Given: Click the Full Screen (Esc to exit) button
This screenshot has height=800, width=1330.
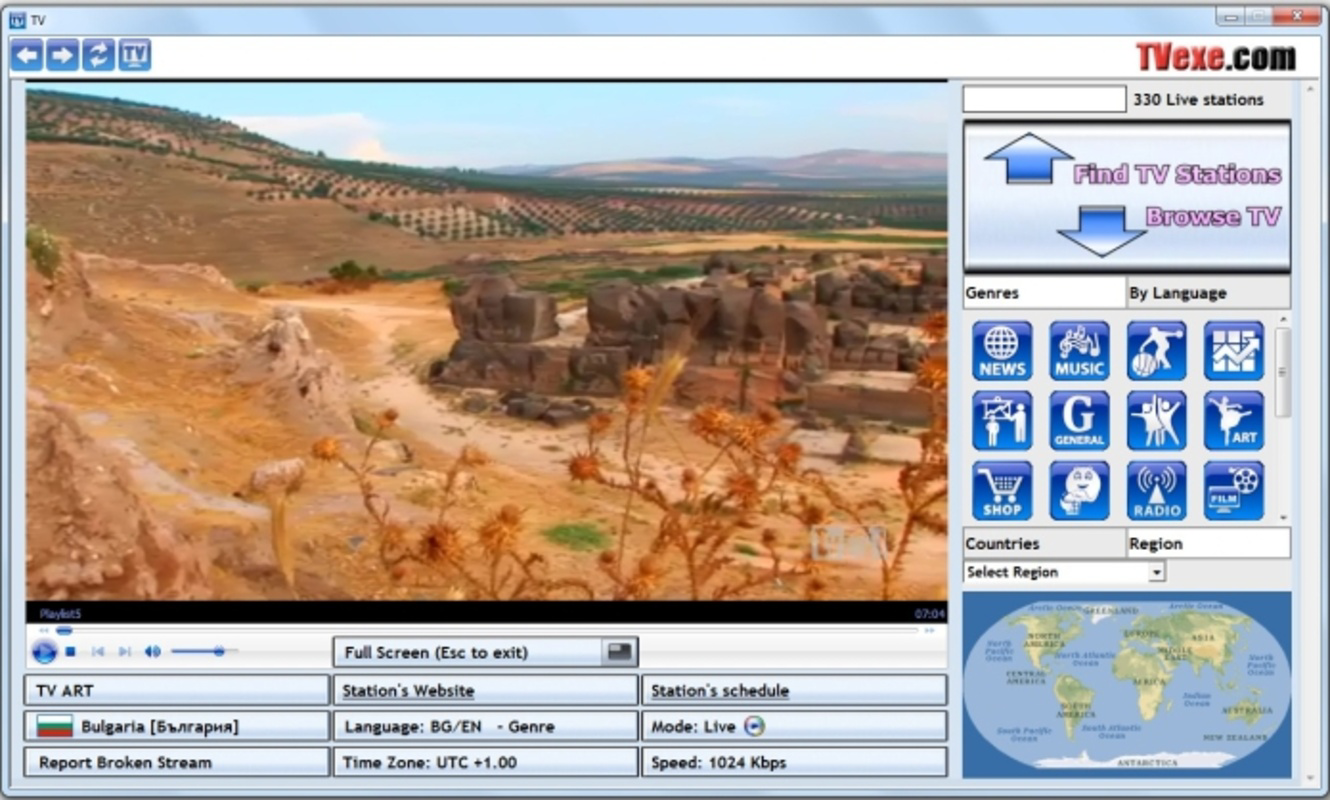Looking at the screenshot, I should 485,652.
